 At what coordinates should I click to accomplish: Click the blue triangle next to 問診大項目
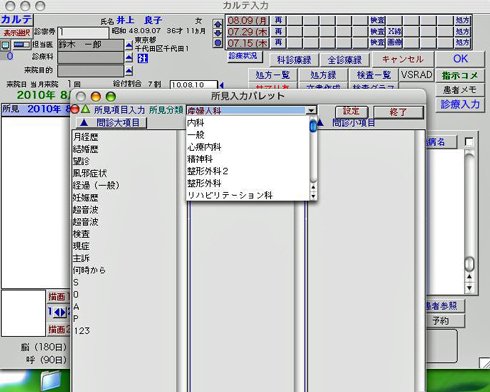click(x=84, y=123)
